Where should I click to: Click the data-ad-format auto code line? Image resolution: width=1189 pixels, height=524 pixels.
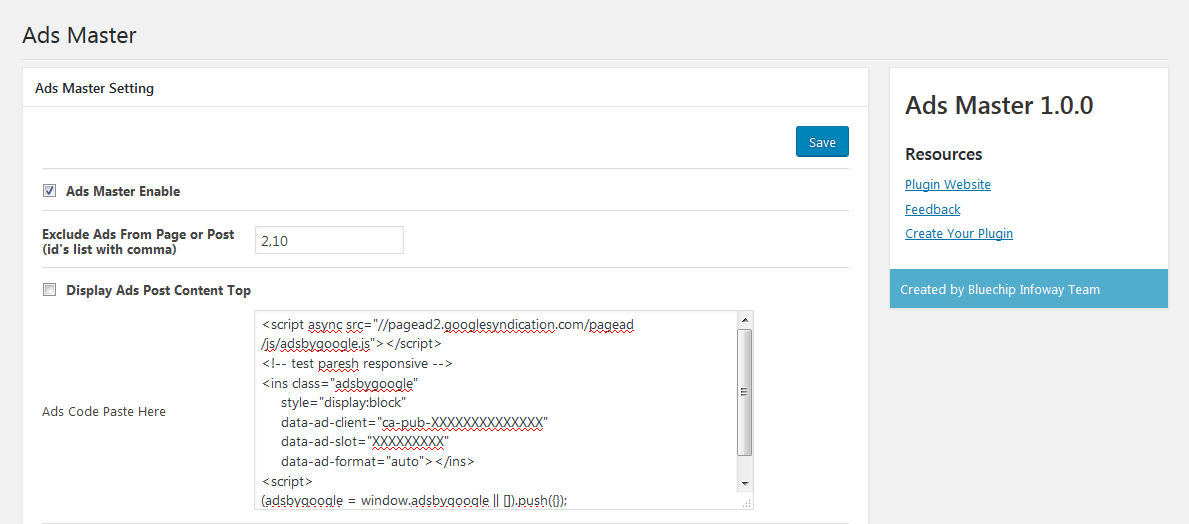(378, 461)
